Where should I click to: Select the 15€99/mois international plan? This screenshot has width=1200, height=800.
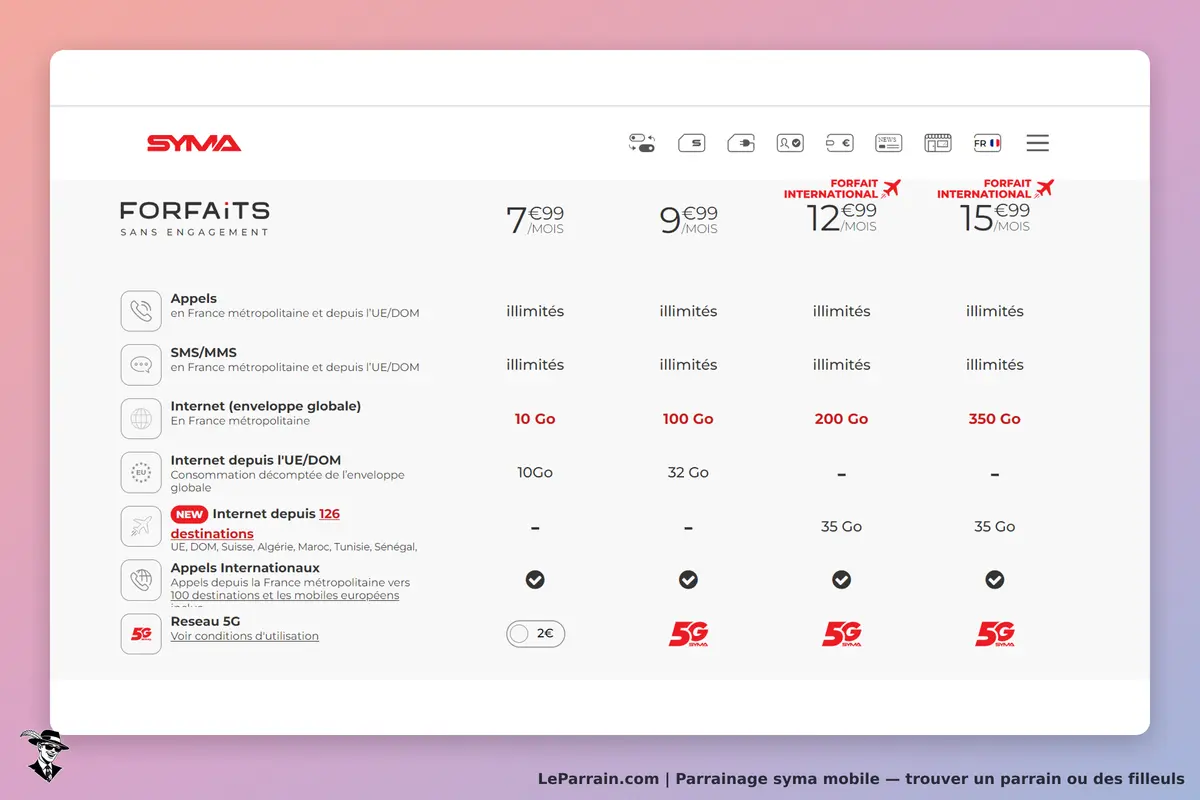click(995, 219)
